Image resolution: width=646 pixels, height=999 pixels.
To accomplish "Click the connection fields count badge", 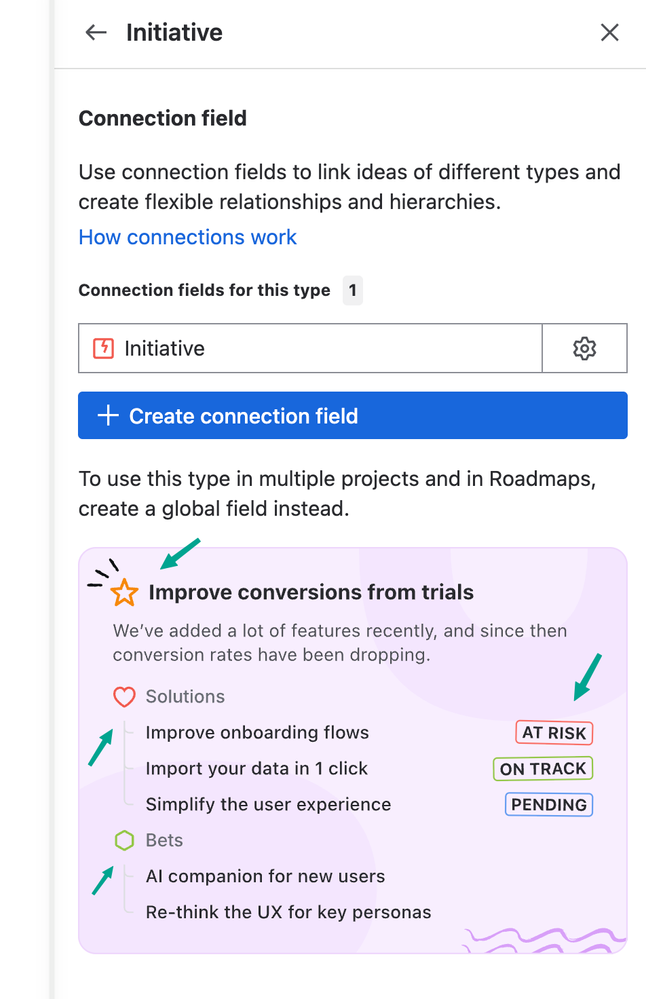I will [352, 291].
